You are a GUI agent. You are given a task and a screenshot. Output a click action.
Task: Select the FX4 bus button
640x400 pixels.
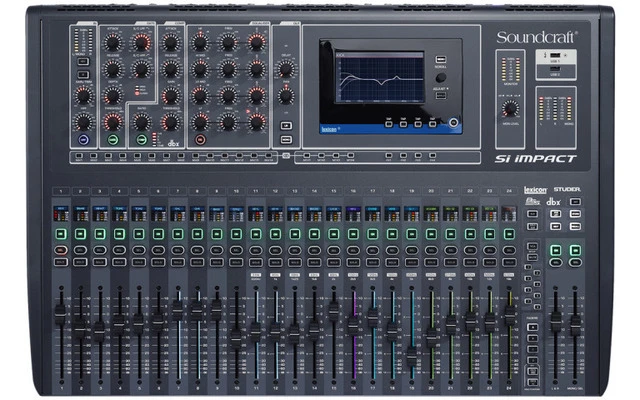432,156
